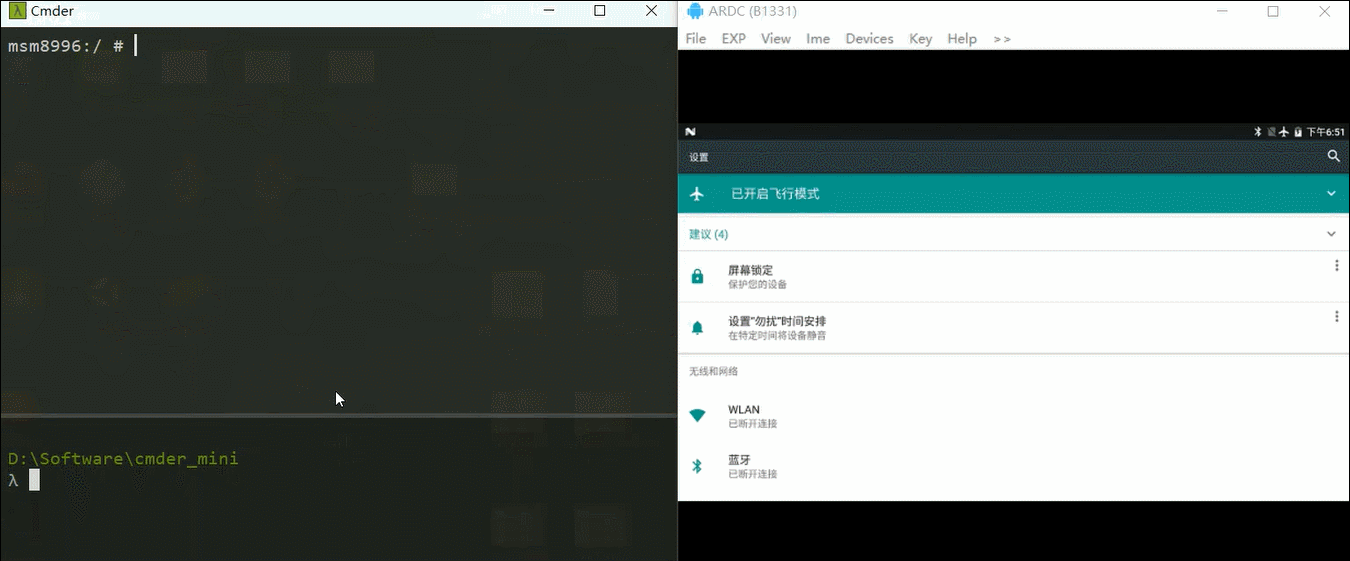Maximize the ARDC window

click(1272, 11)
